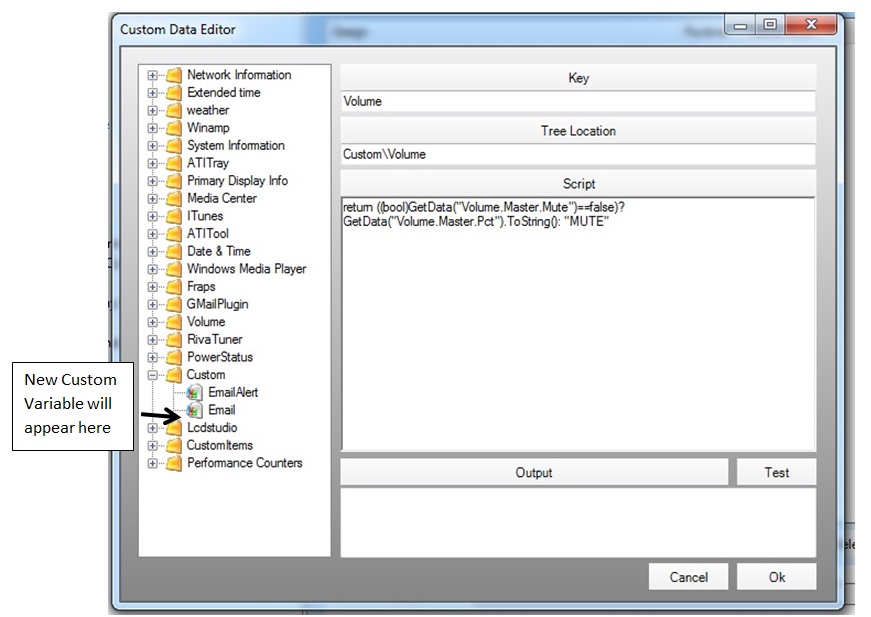This screenshot has height=617, width=871.
Task: Expand the Extended time node
Action: (152, 93)
